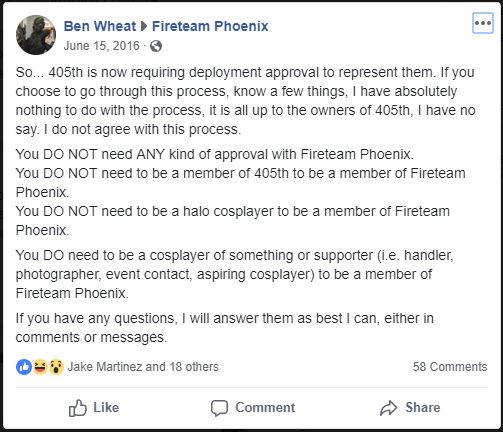The image size is (503, 432).
Task: Click the globe public privacy icon
Action: tap(156, 46)
